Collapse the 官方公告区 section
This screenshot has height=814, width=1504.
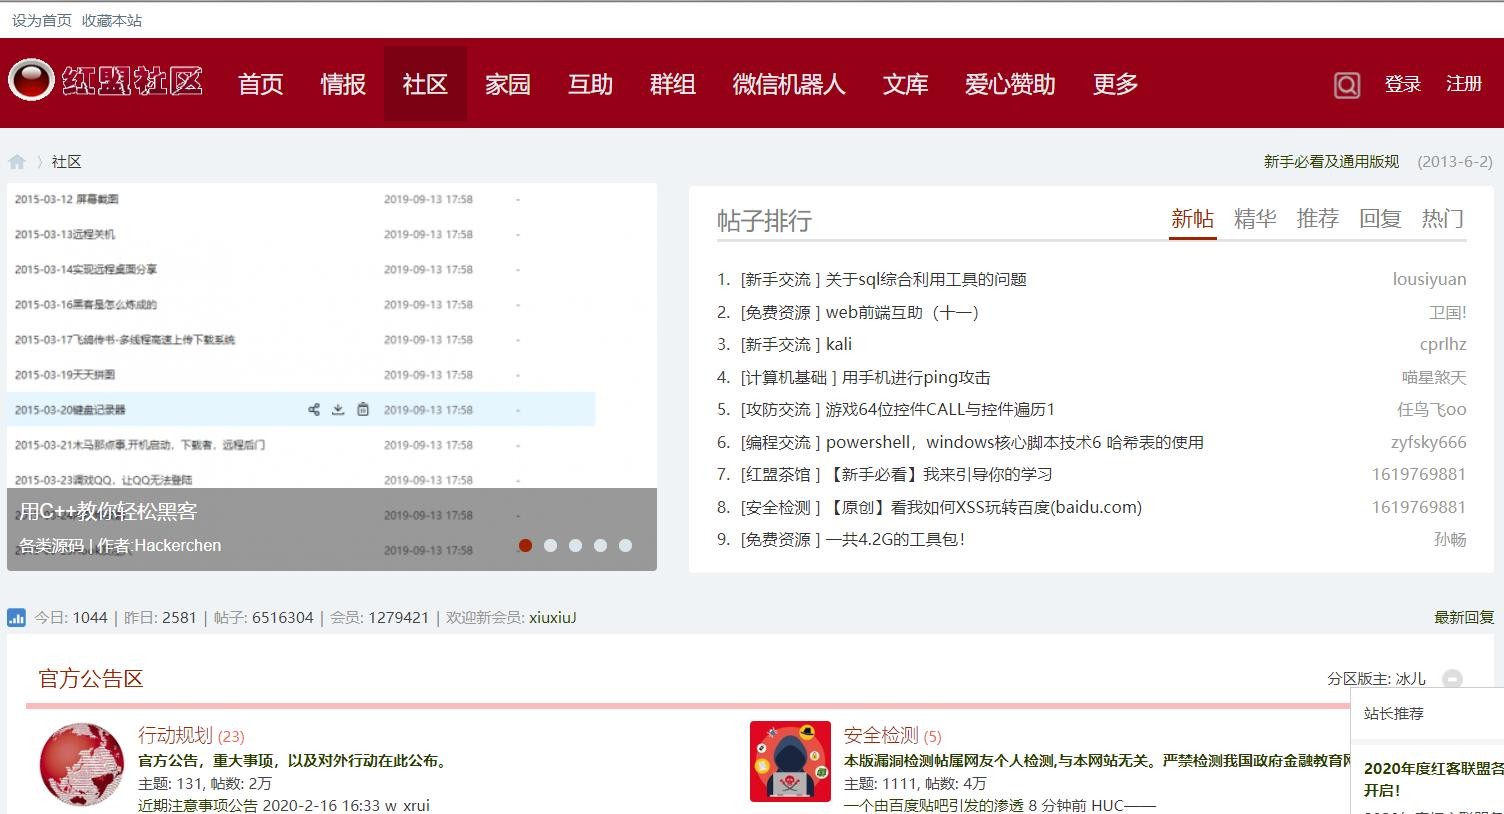coord(1452,679)
